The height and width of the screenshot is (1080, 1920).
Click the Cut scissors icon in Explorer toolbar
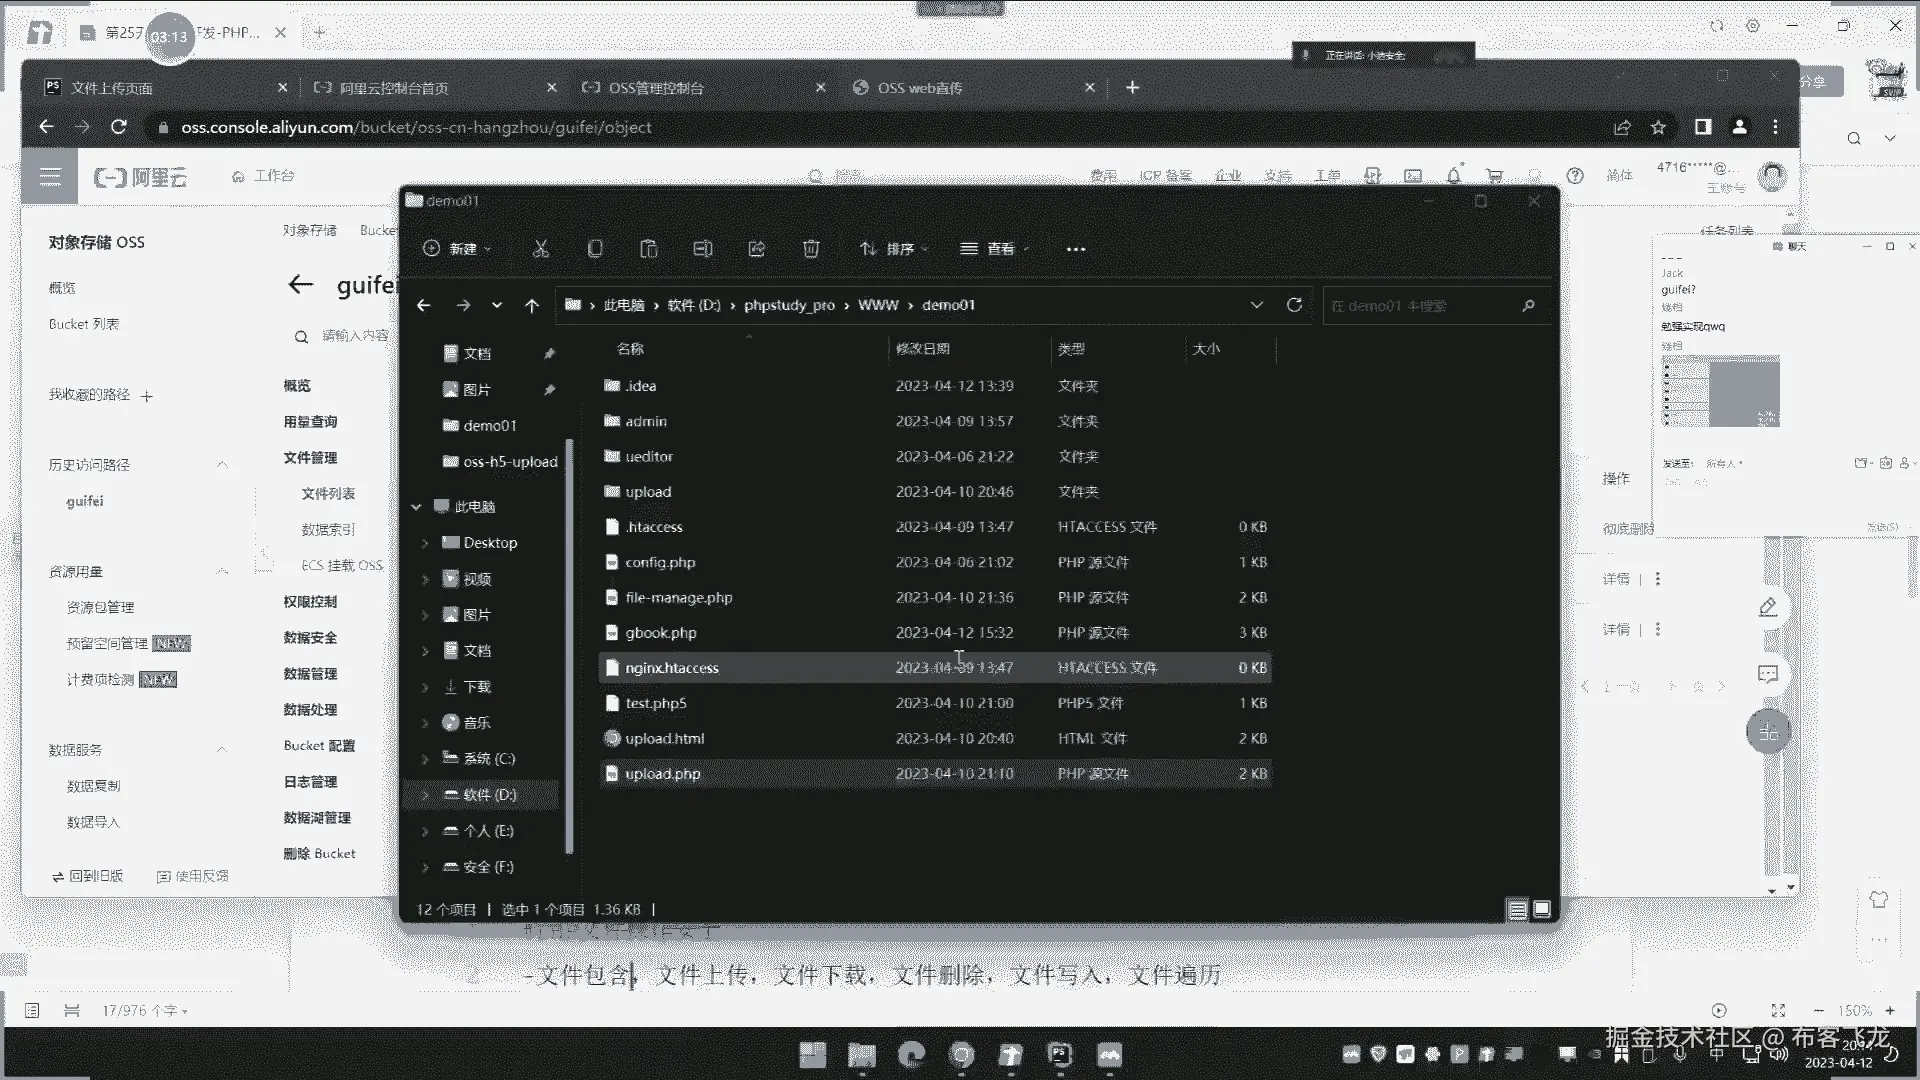pyautogui.click(x=541, y=249)
